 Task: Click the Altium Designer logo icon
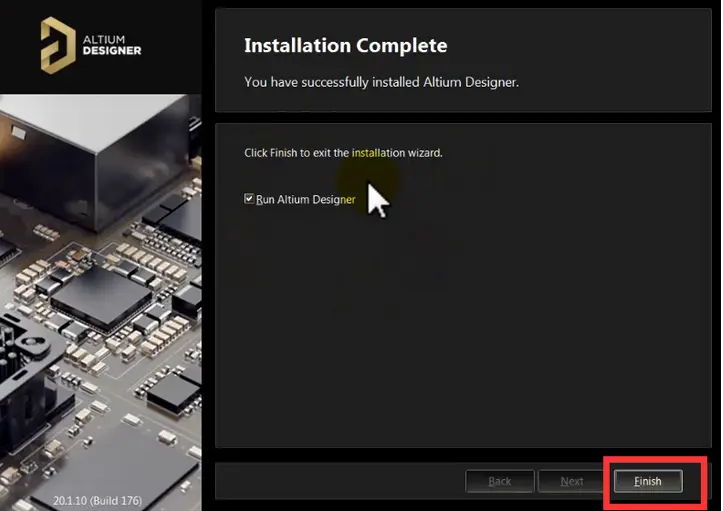coord(58,45)
